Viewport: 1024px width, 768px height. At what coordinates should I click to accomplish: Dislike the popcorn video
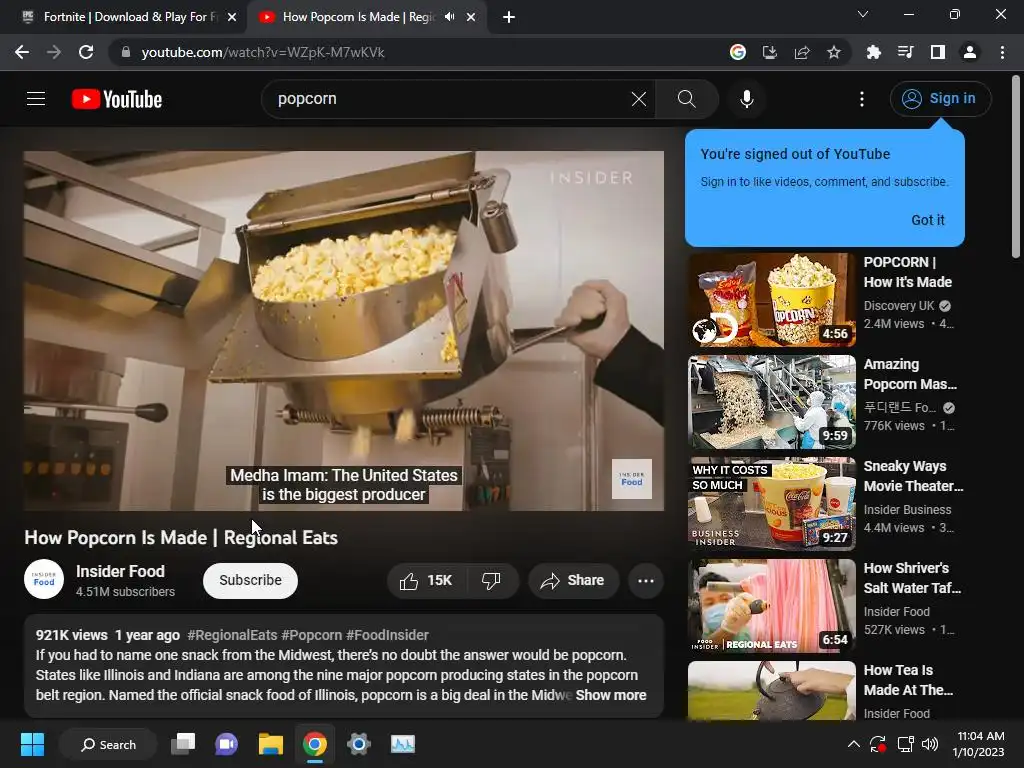(492, 581)
